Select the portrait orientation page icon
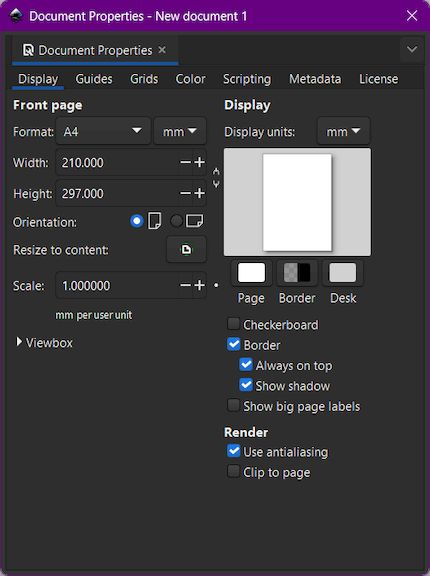Viewport: 430px width, 576px height. pyautogui.click(x=154, y=220)
